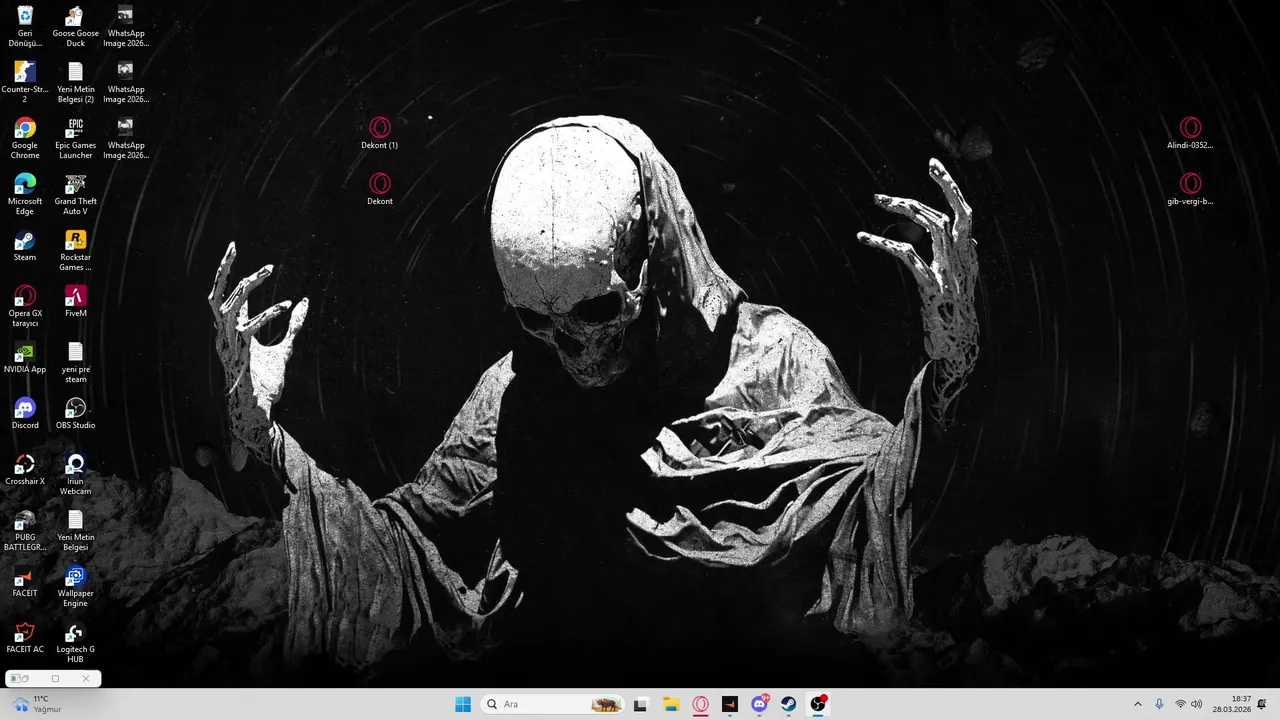This screenshot has height=720, width=1280.
Task: Click the taskbar Ara search box
Action: pyautogui.click(x=552, y=704)
